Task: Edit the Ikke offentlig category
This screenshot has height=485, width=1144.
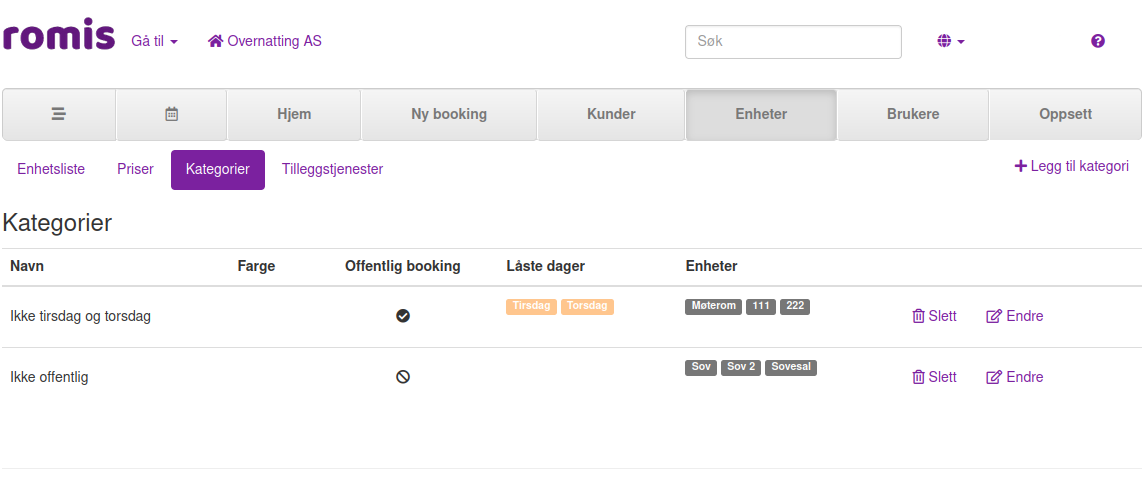Action: (x=1015, y=377)
